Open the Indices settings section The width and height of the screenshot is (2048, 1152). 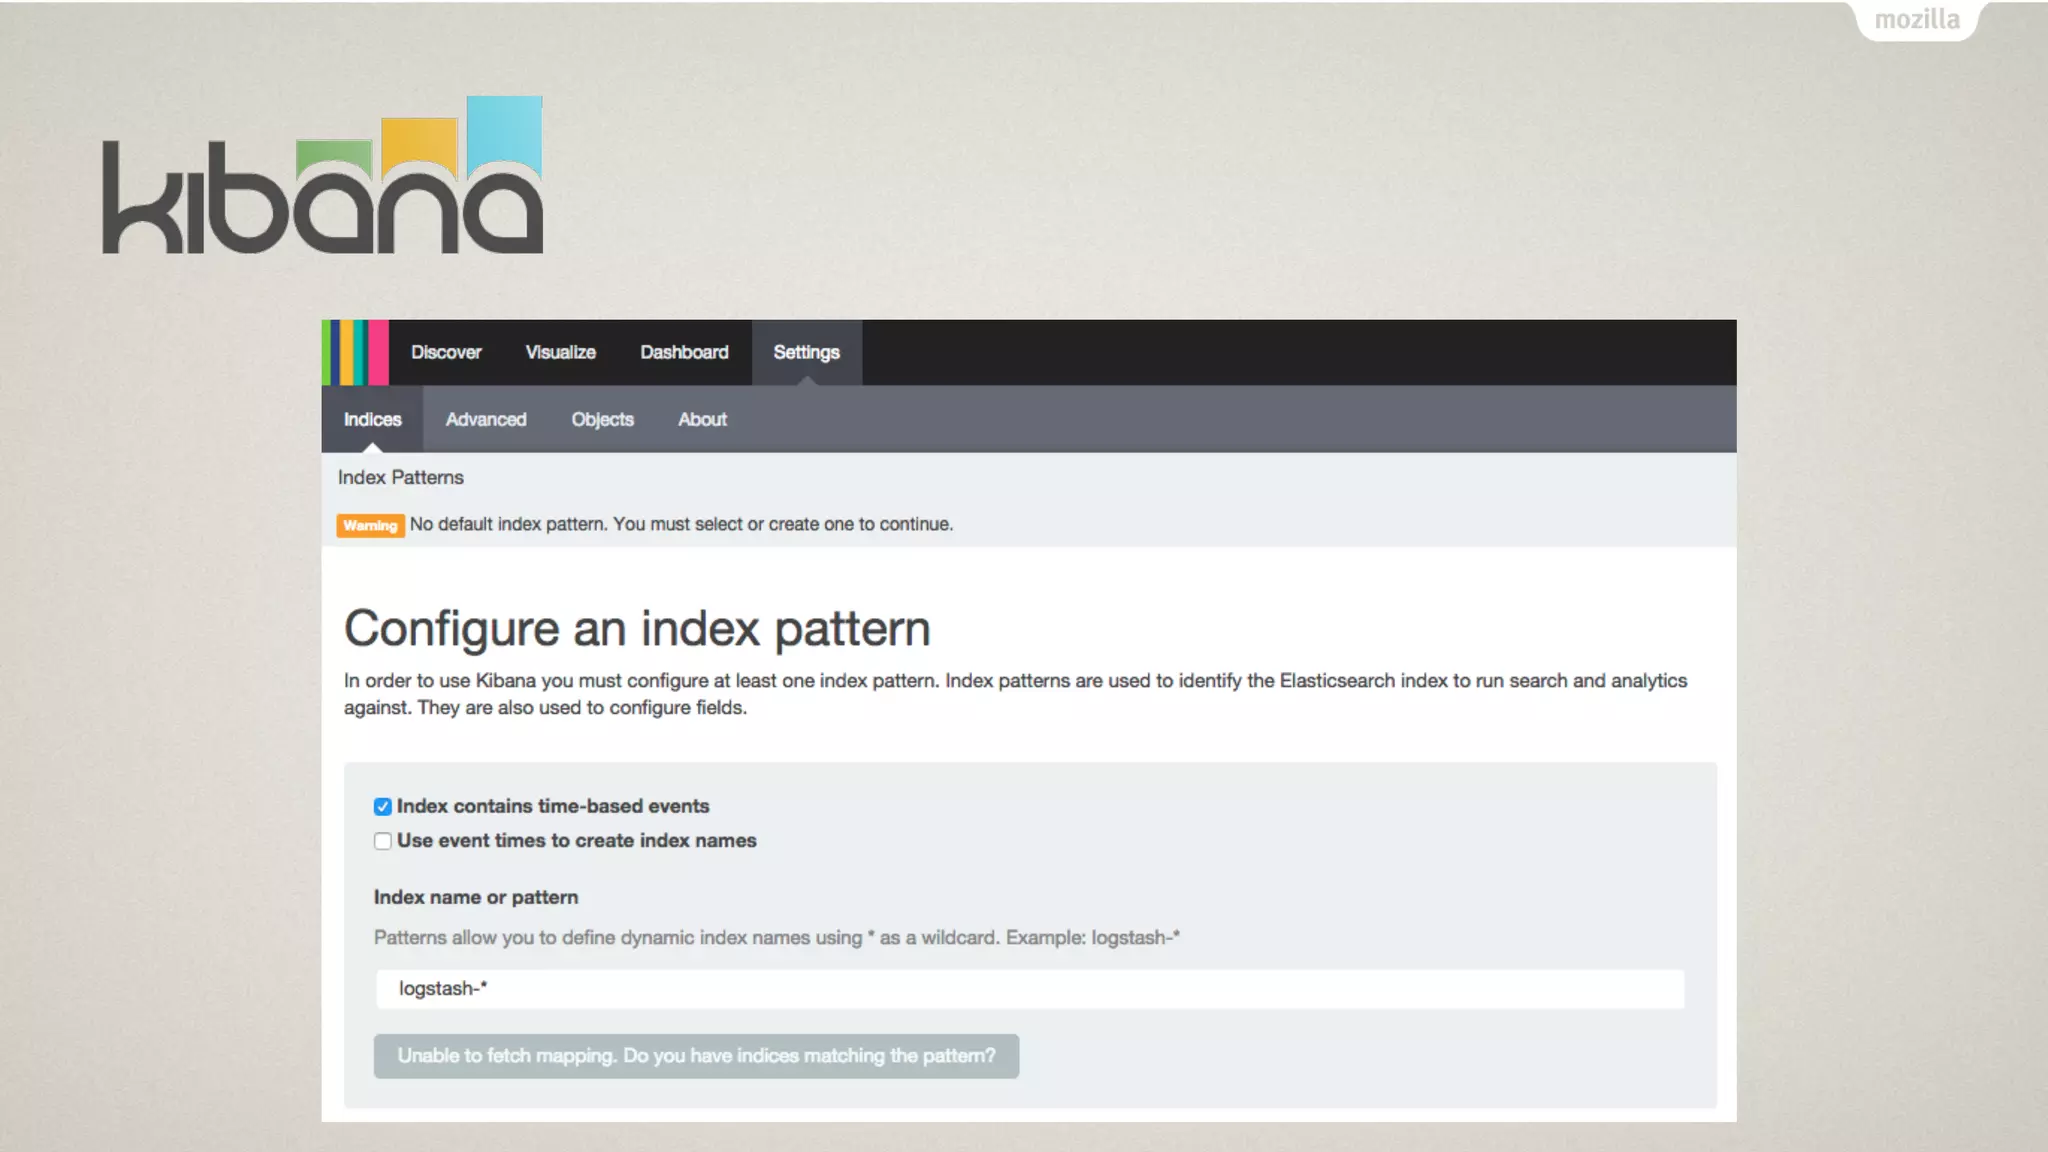(372, 419)
